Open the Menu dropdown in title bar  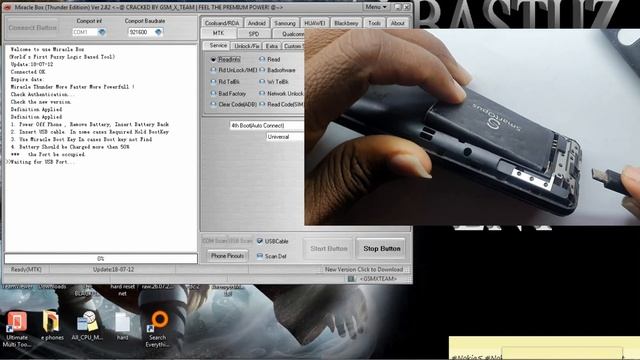(376, 7)
